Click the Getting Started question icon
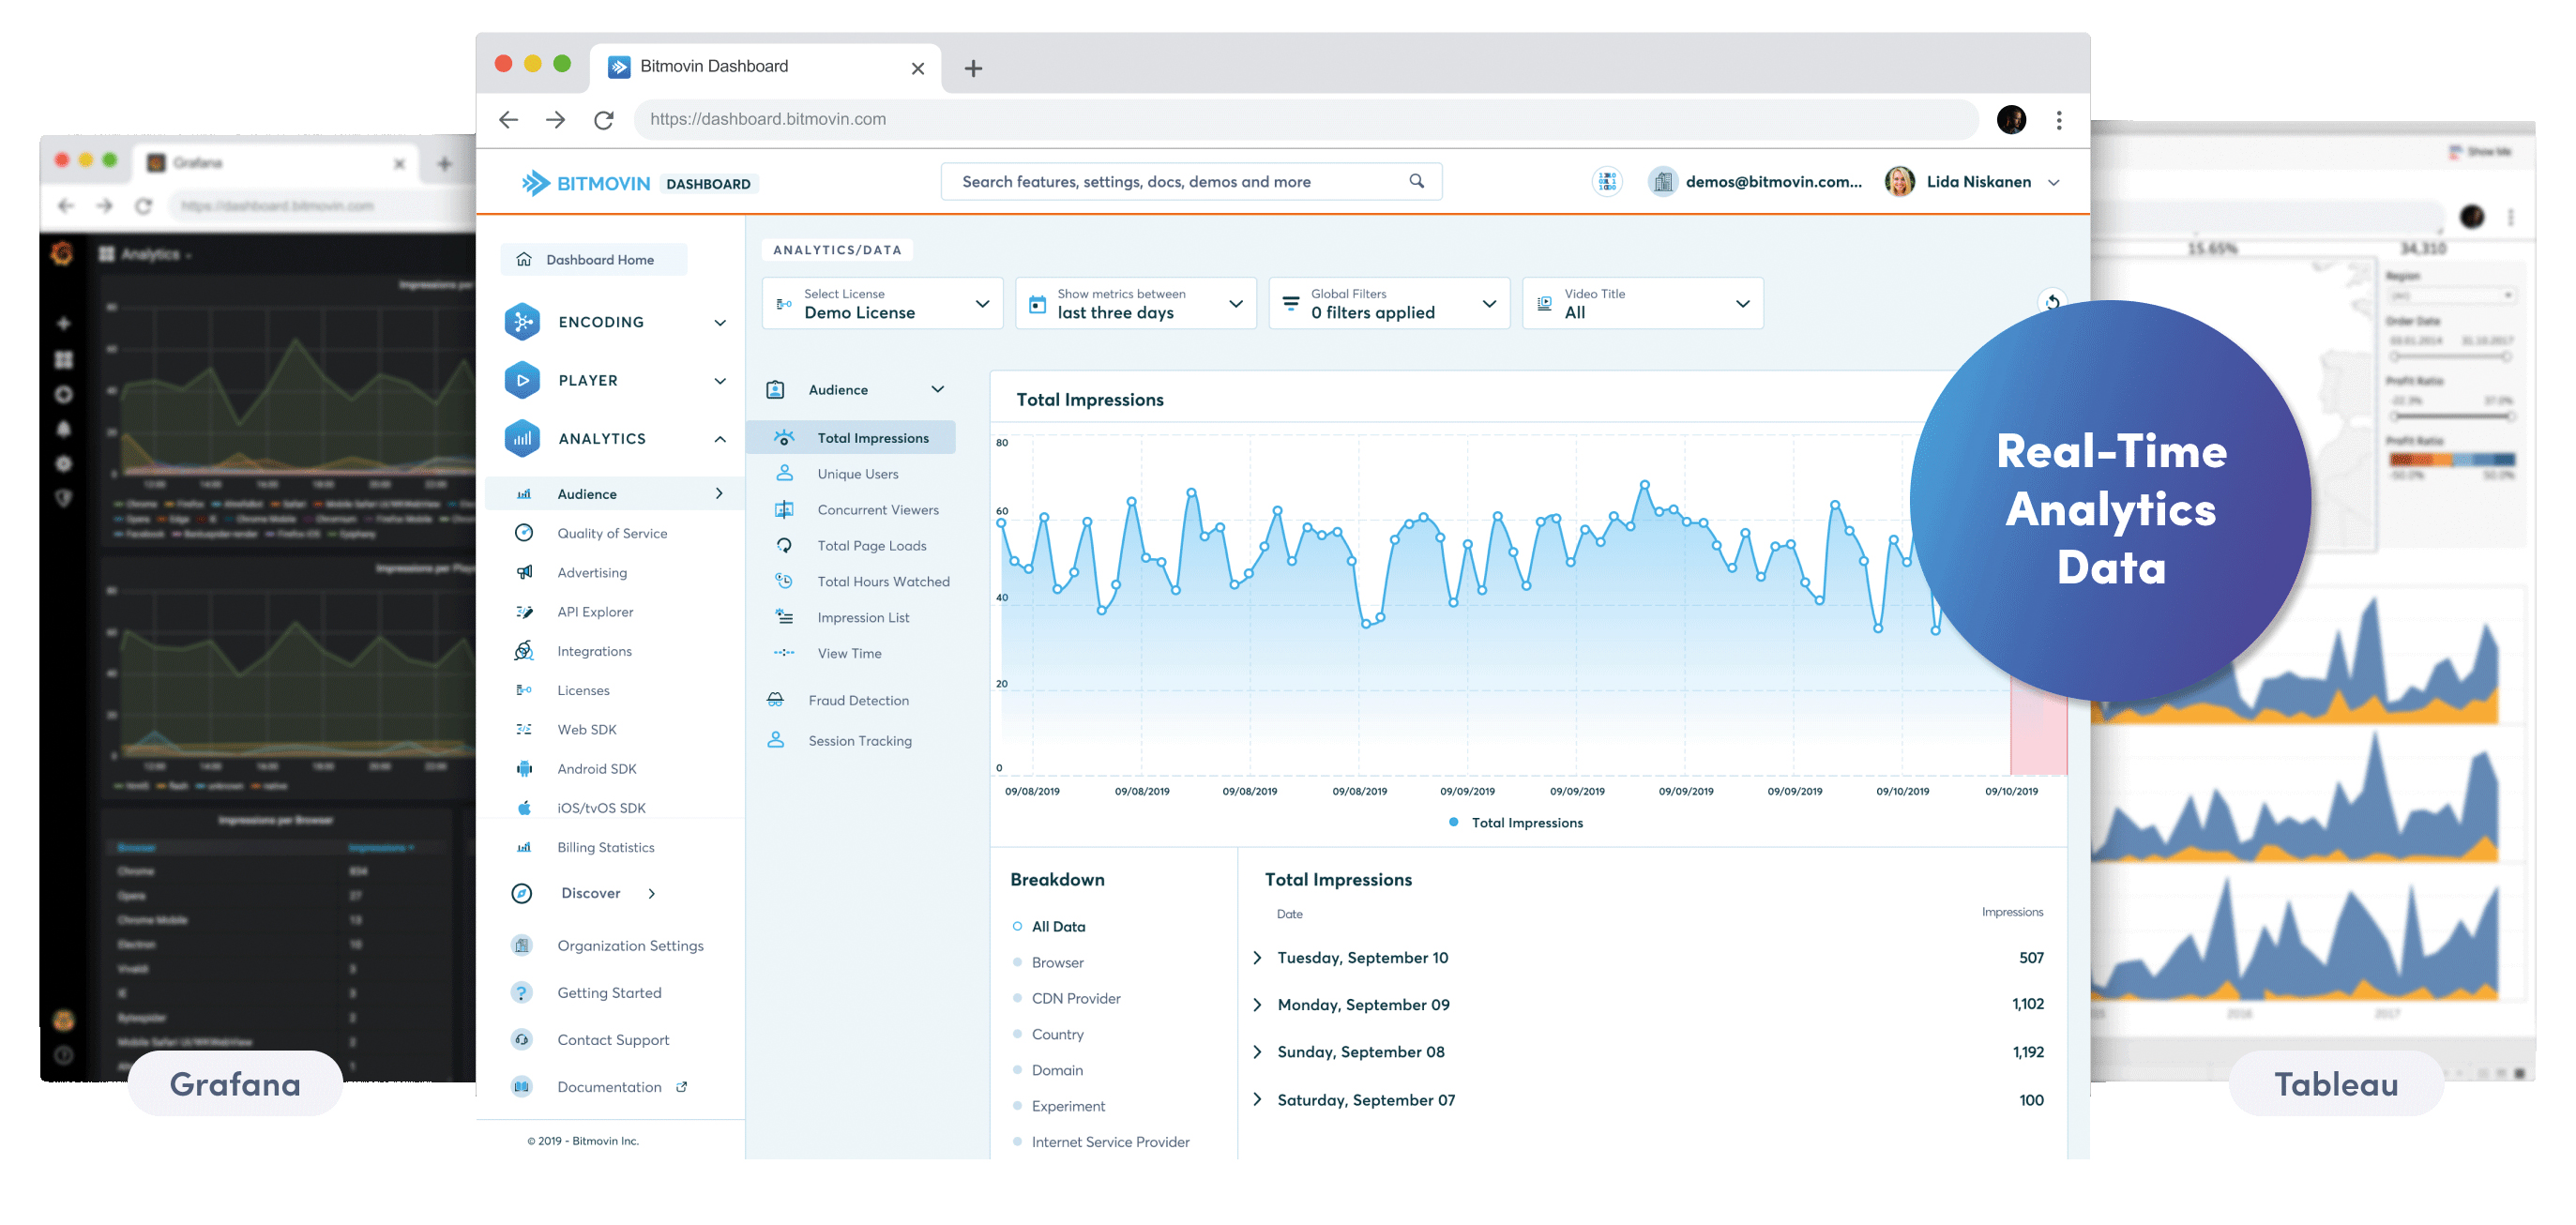The height and width of the screenshot is (1225, 2576). click(521, 992)
